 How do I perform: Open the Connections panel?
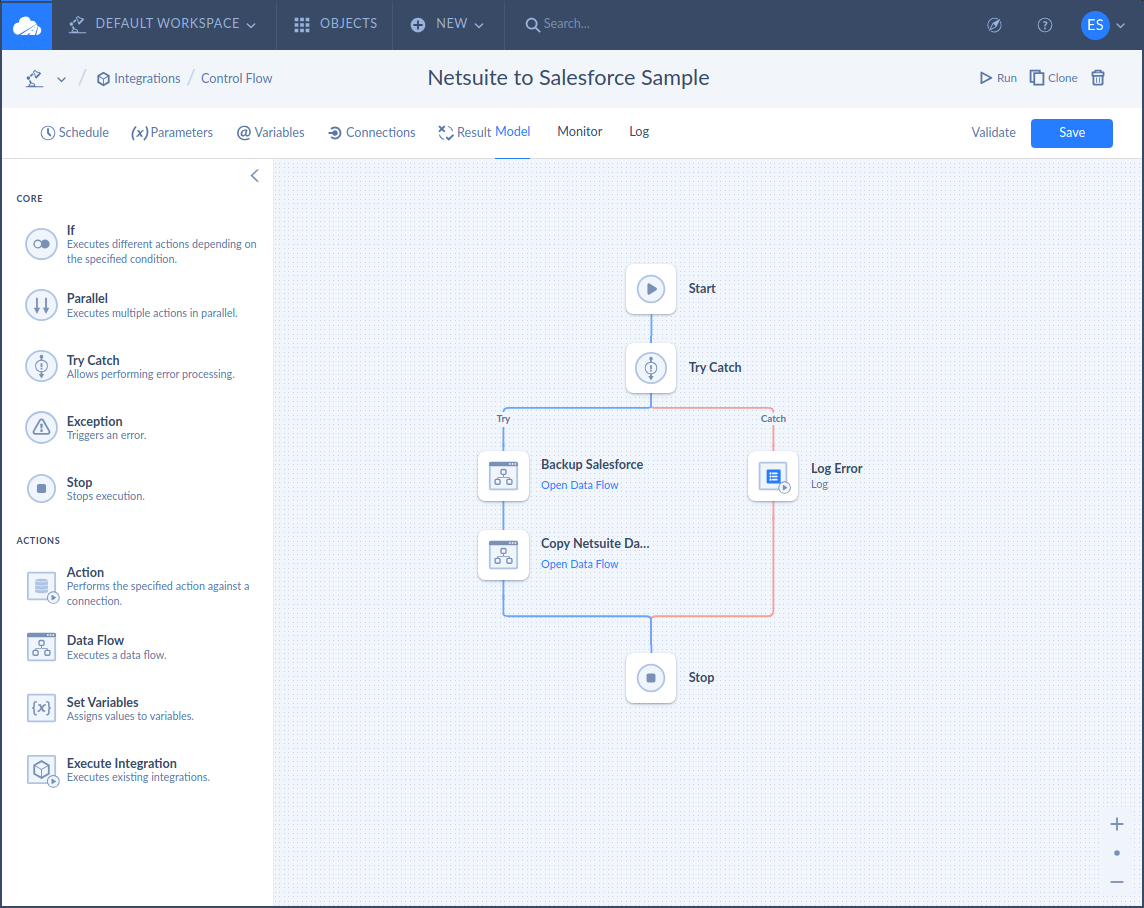click(x=371, y=133)
